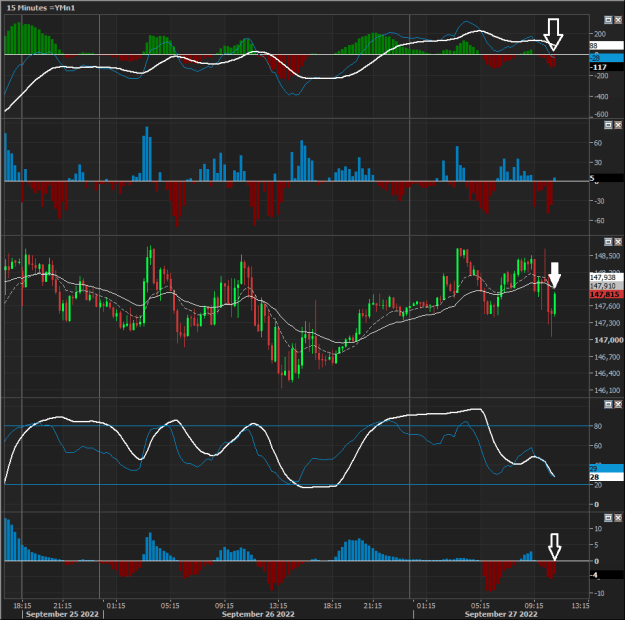Select the gray 147,910 value label
Screen dimensions: 625x620
606,286
